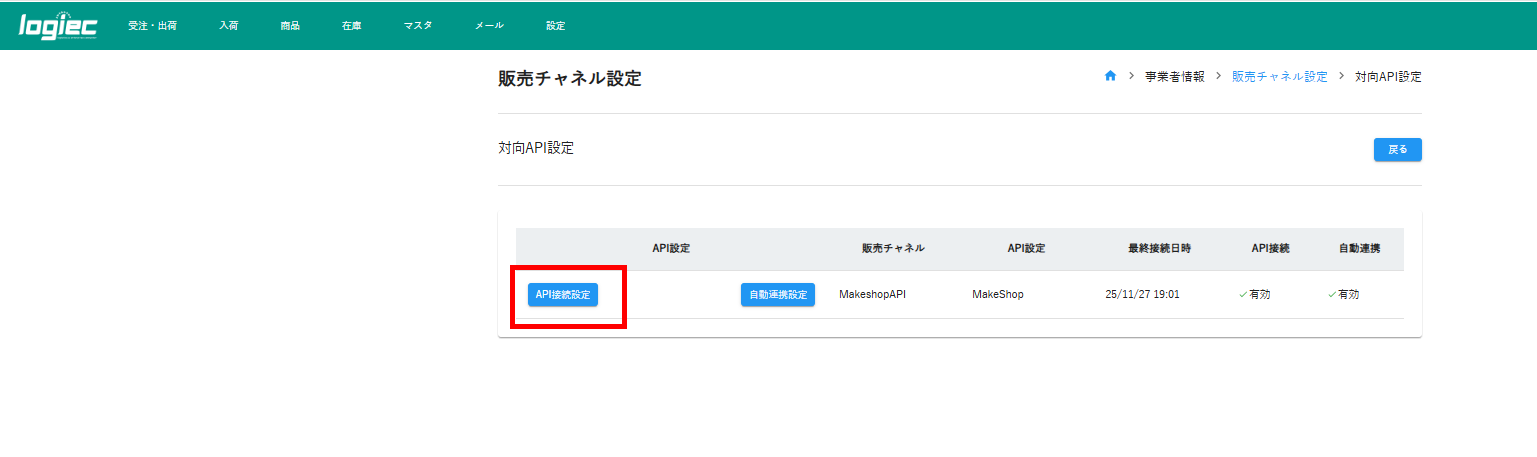1537x457 pixels.
Task: Open API接続設定 for MakeshopAPI
Action: [x=563, y=295]
